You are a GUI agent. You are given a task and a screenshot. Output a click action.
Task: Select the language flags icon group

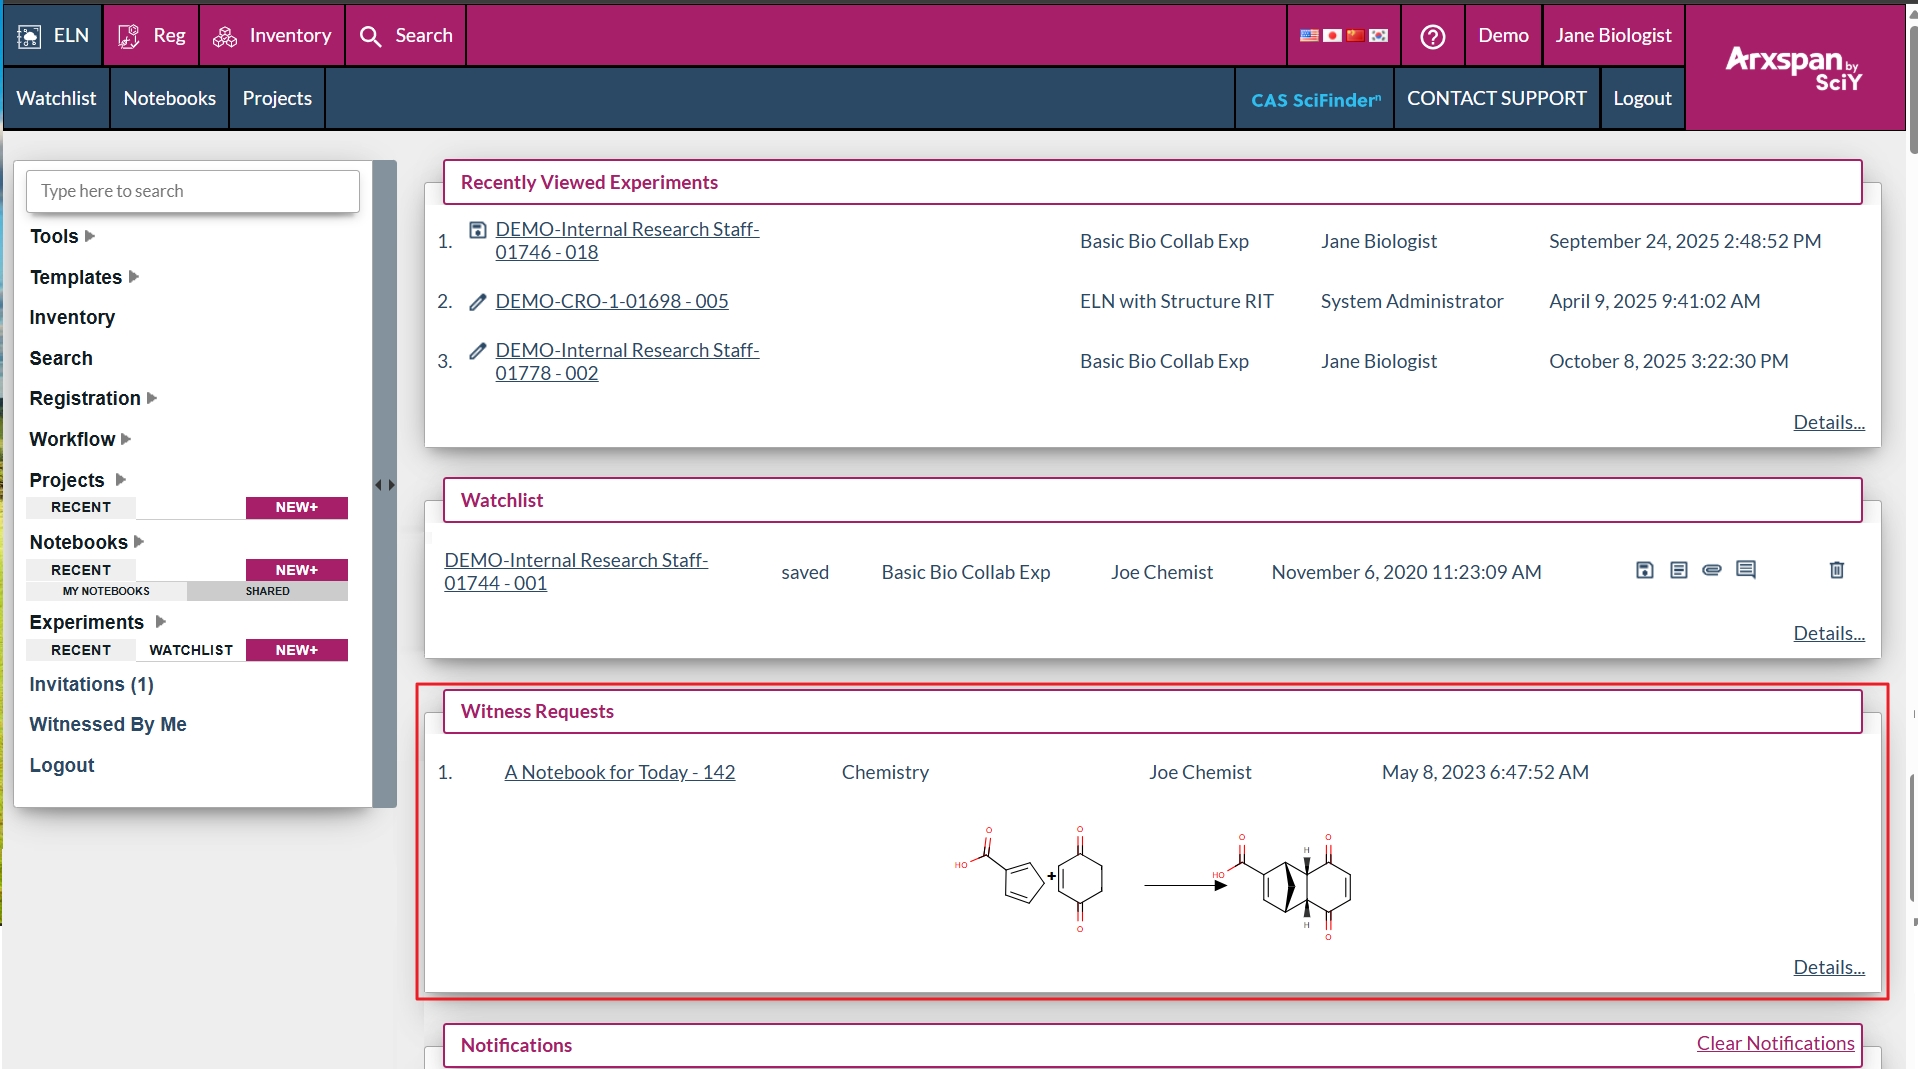[x=1343, y=36]
